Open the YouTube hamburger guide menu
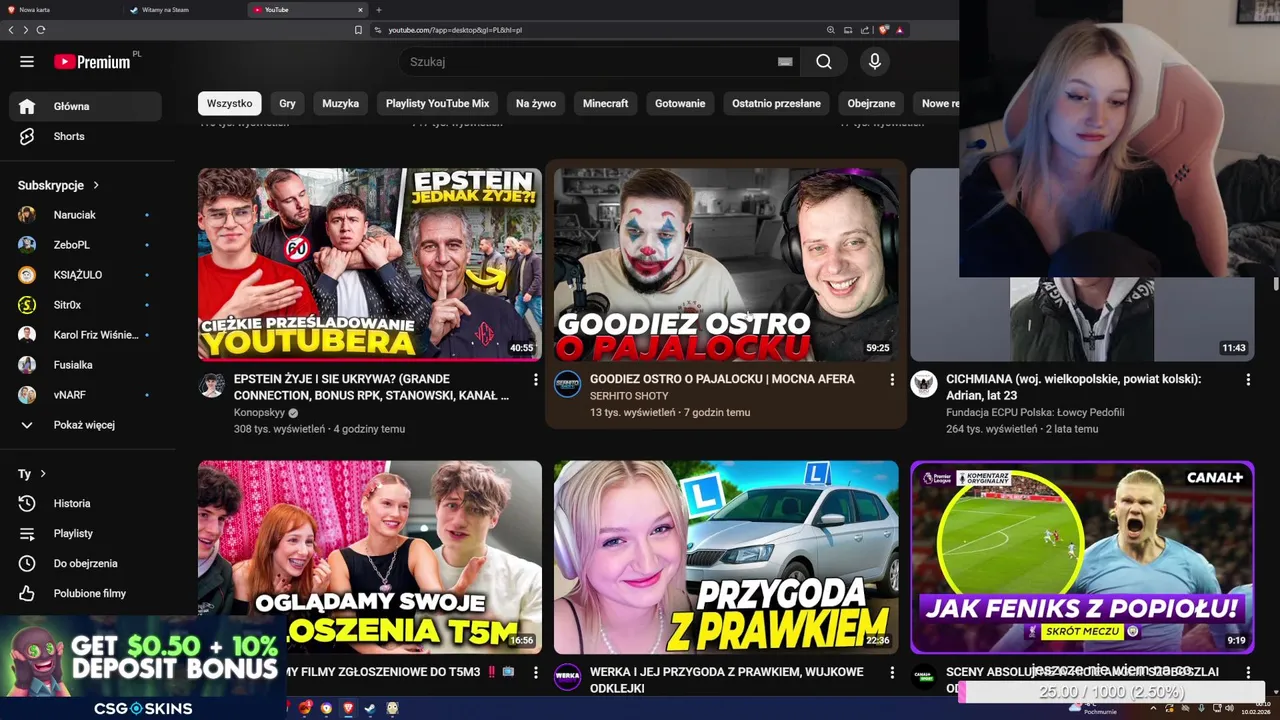This screenshot has height=720, width=1280. [x=27, y=62]
